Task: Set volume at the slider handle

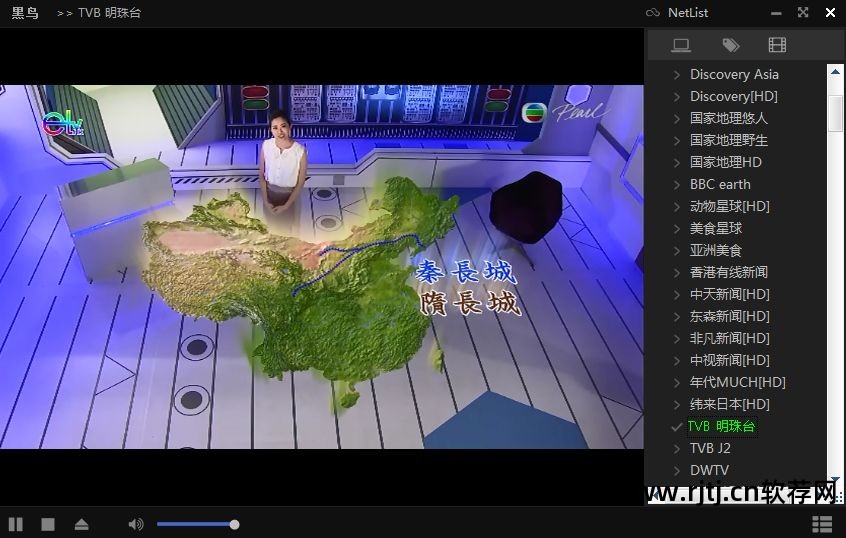Action: point(234,524)
